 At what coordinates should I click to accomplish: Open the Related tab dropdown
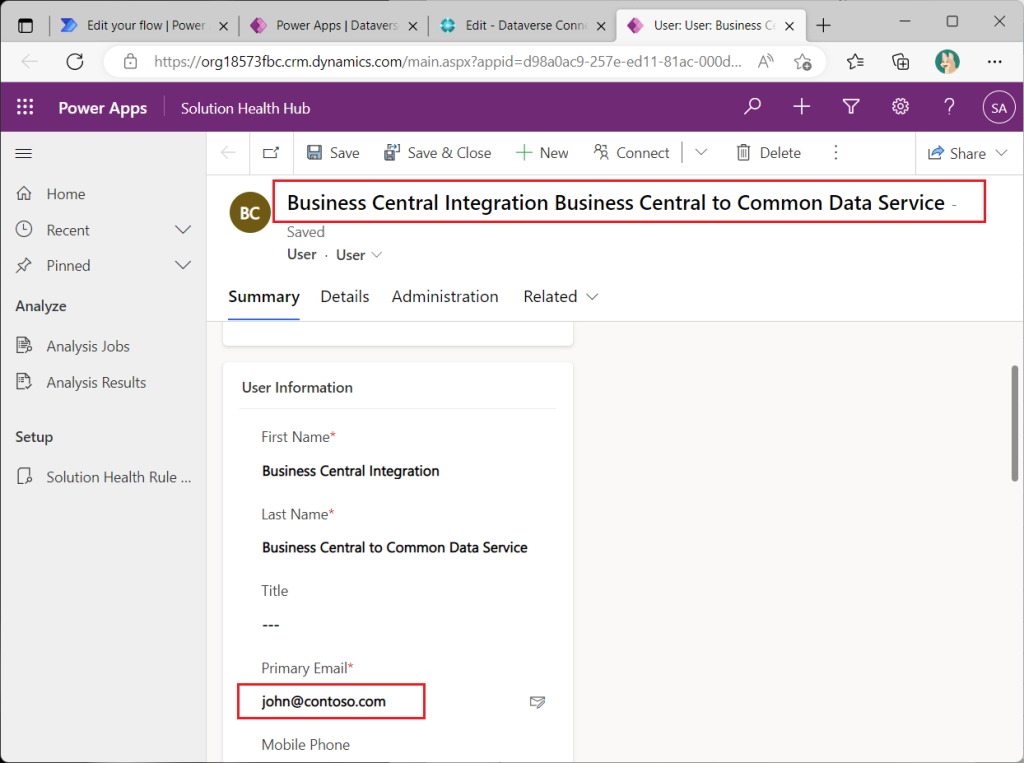click(560, 297)
